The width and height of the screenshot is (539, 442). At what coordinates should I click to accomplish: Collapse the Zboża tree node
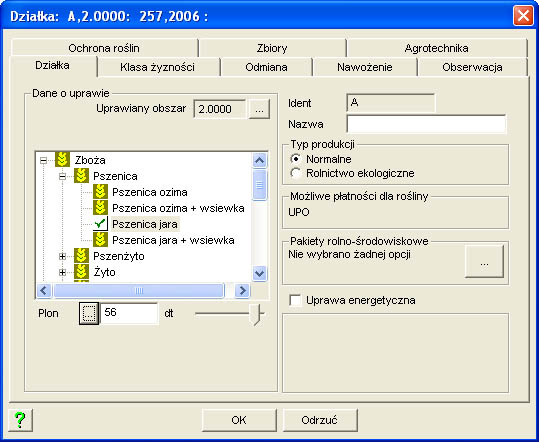[x=43, y=160]
